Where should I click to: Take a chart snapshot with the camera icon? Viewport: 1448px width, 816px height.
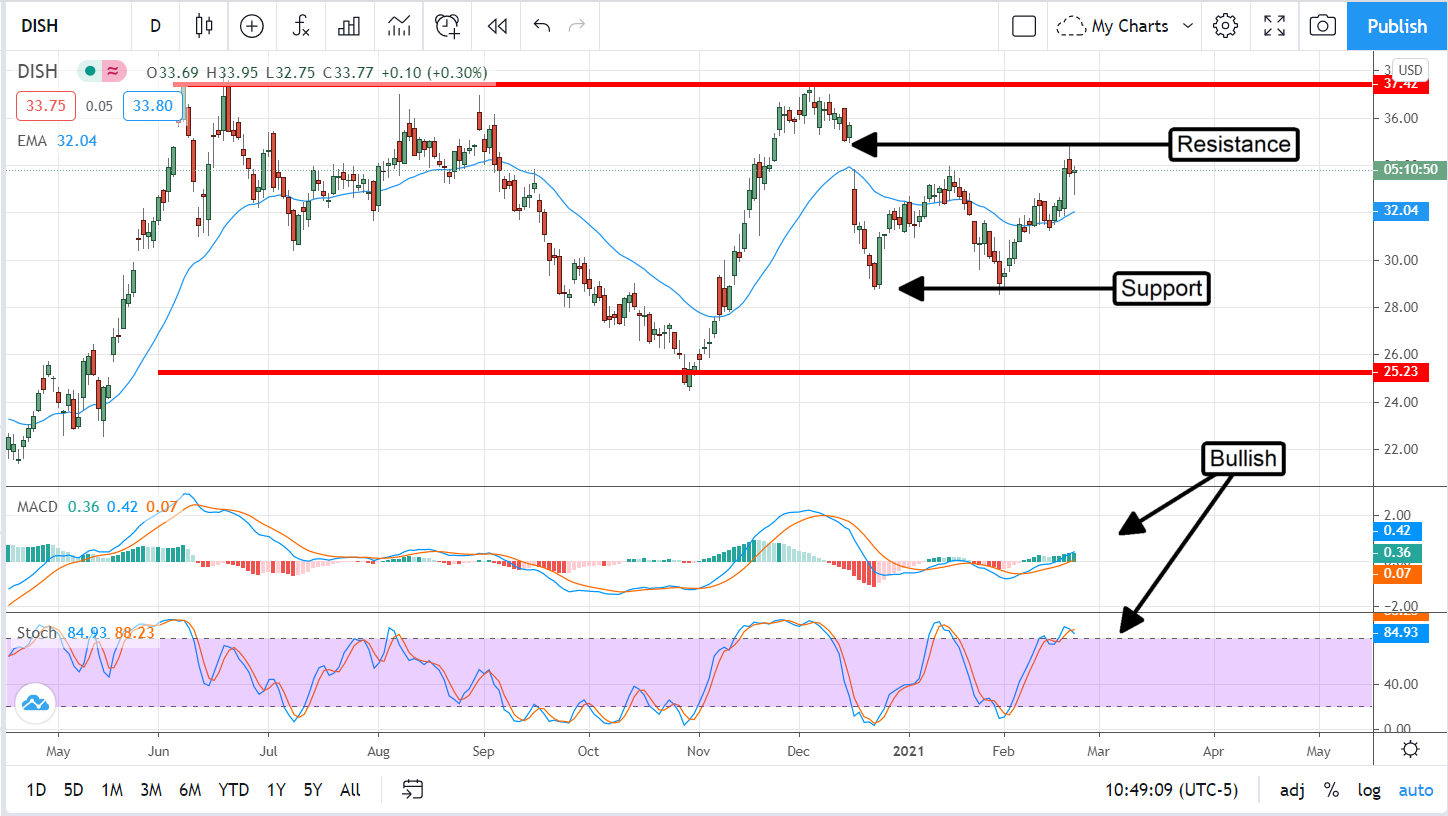(1322, 26)
